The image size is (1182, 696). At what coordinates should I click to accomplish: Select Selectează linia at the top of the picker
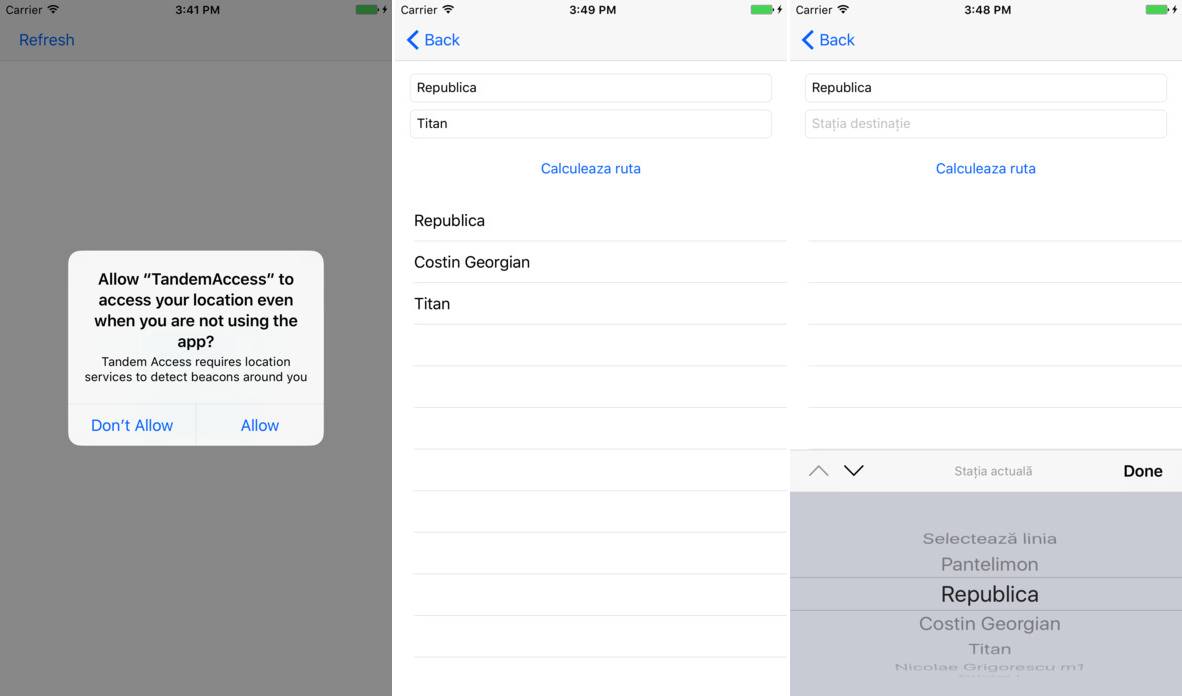pyautogui.click(x=989, y=539)
